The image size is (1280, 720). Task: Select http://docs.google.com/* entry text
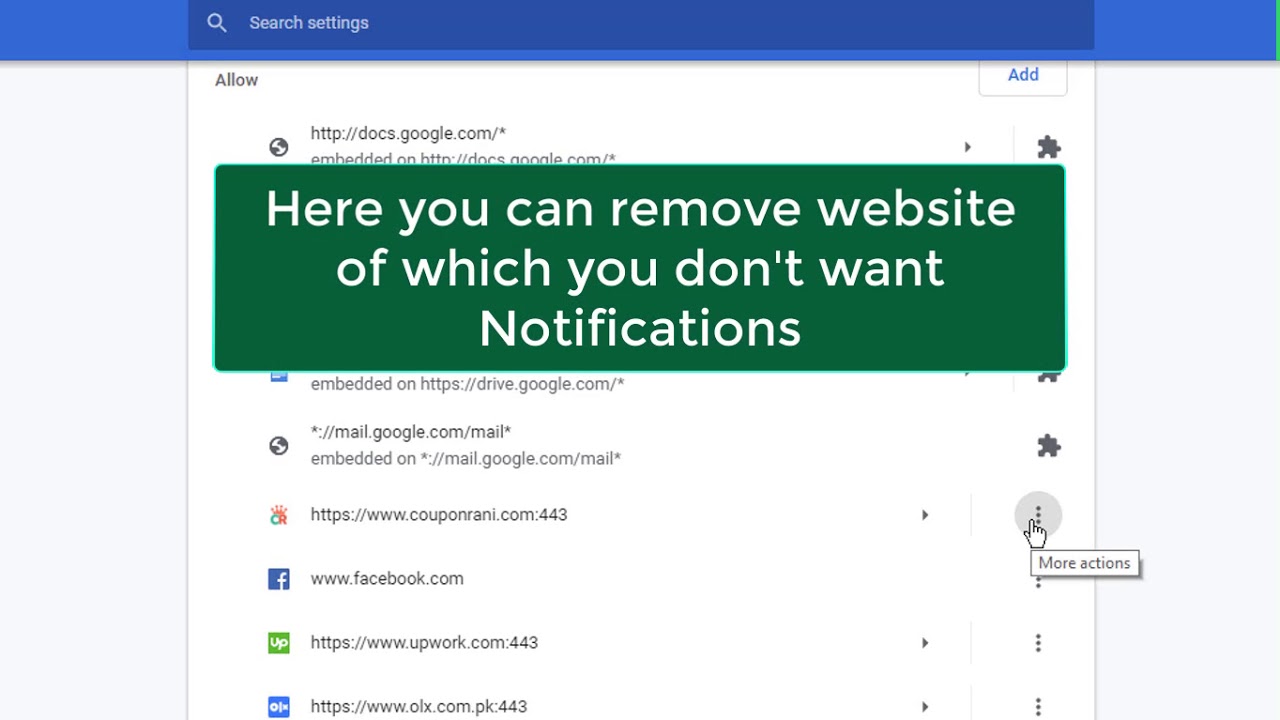[x=408, y=133]
